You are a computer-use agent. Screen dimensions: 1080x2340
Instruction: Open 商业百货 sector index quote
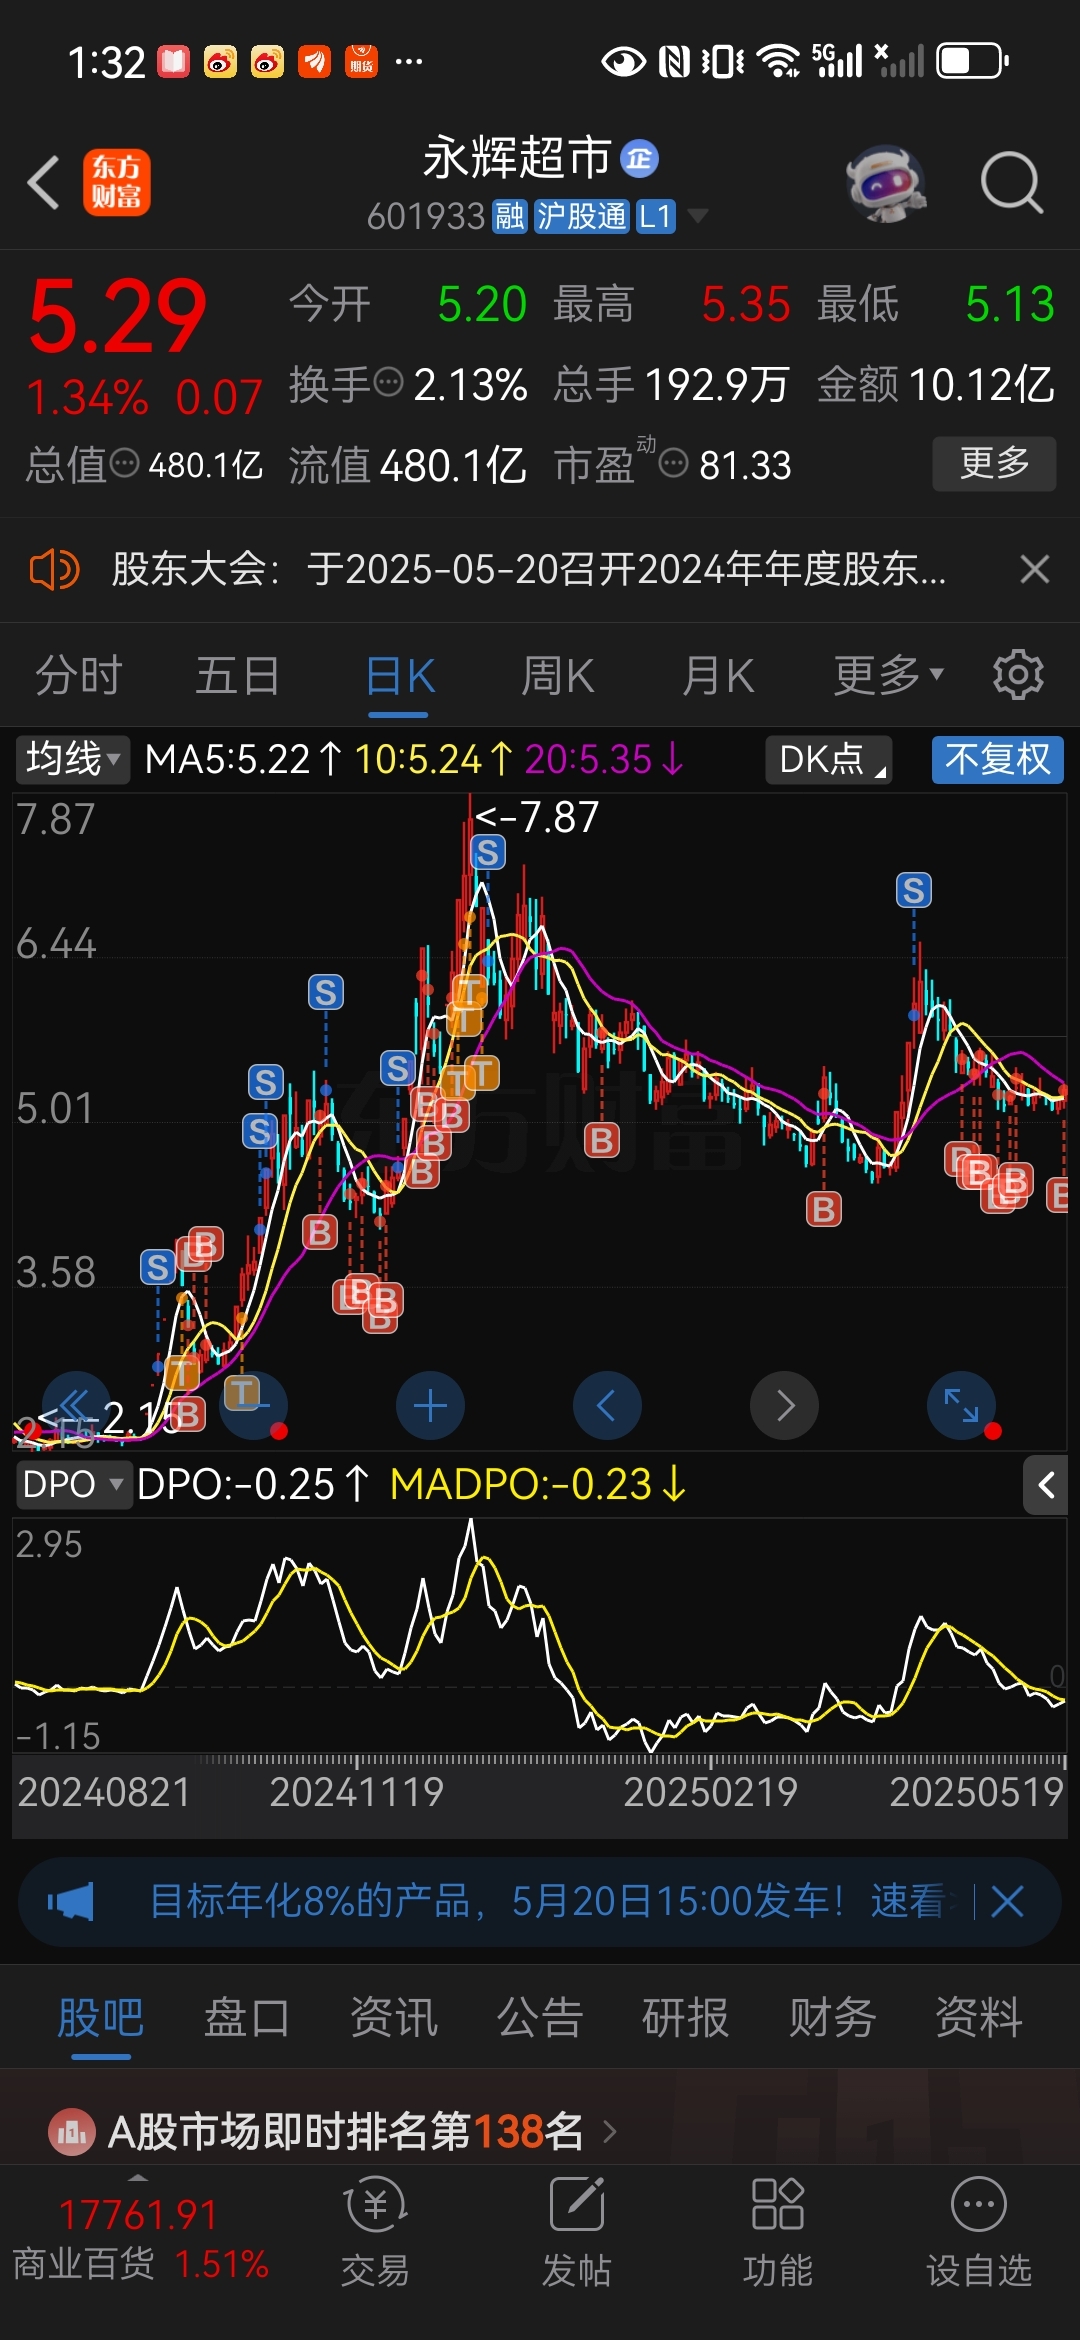coord(141,2238)
